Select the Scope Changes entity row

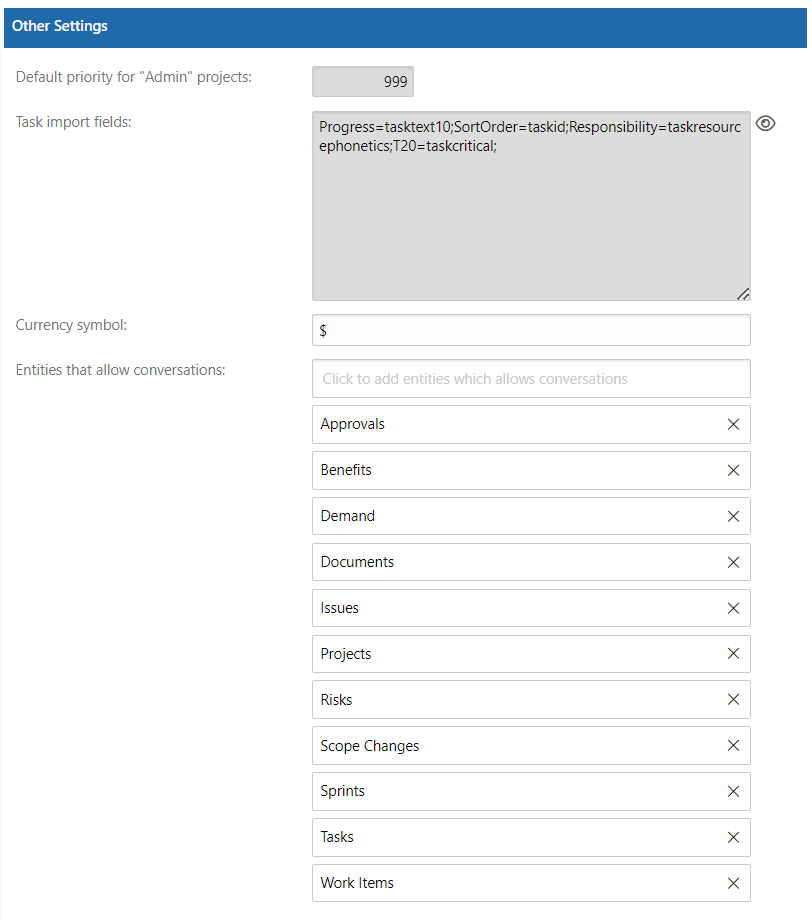[531, 745]
